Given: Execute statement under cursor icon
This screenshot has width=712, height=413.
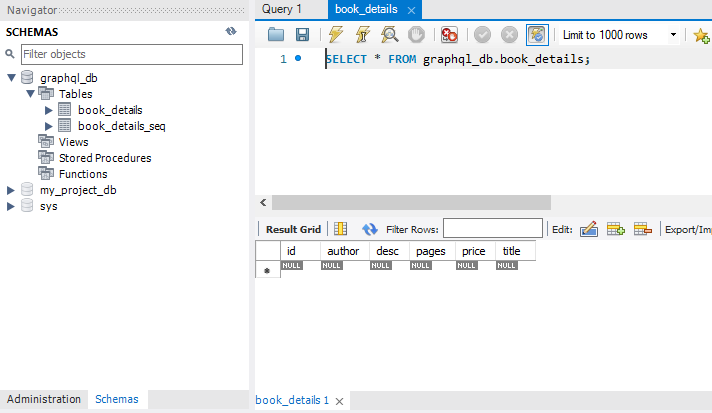Looking at the screenshot, I should [x=362, y=34].
